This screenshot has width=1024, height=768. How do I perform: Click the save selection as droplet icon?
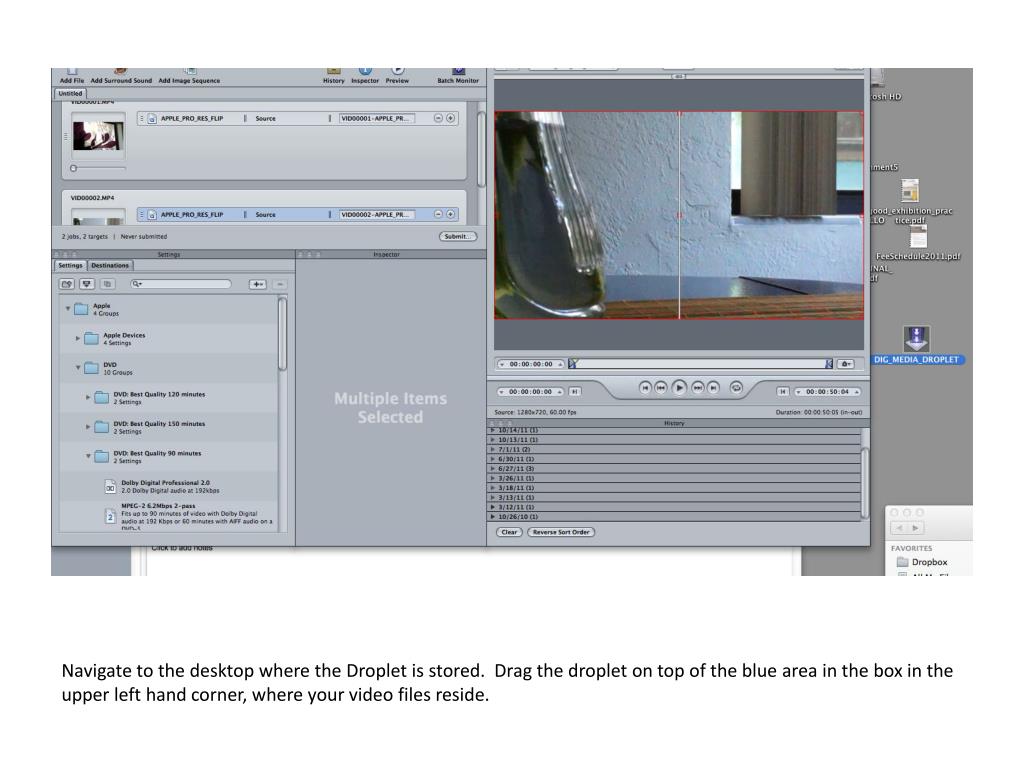tap(87, 284)
